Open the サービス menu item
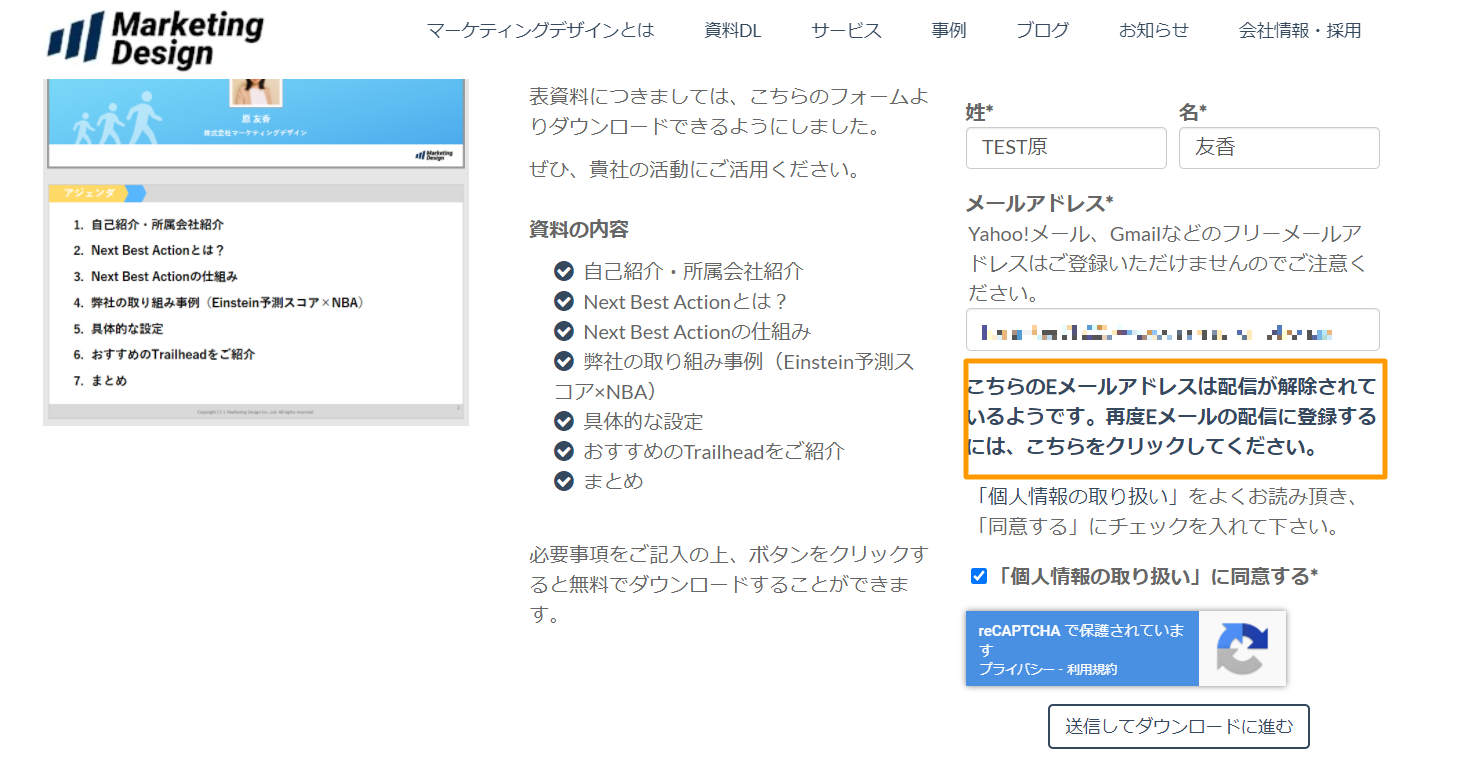 [846, 31]
